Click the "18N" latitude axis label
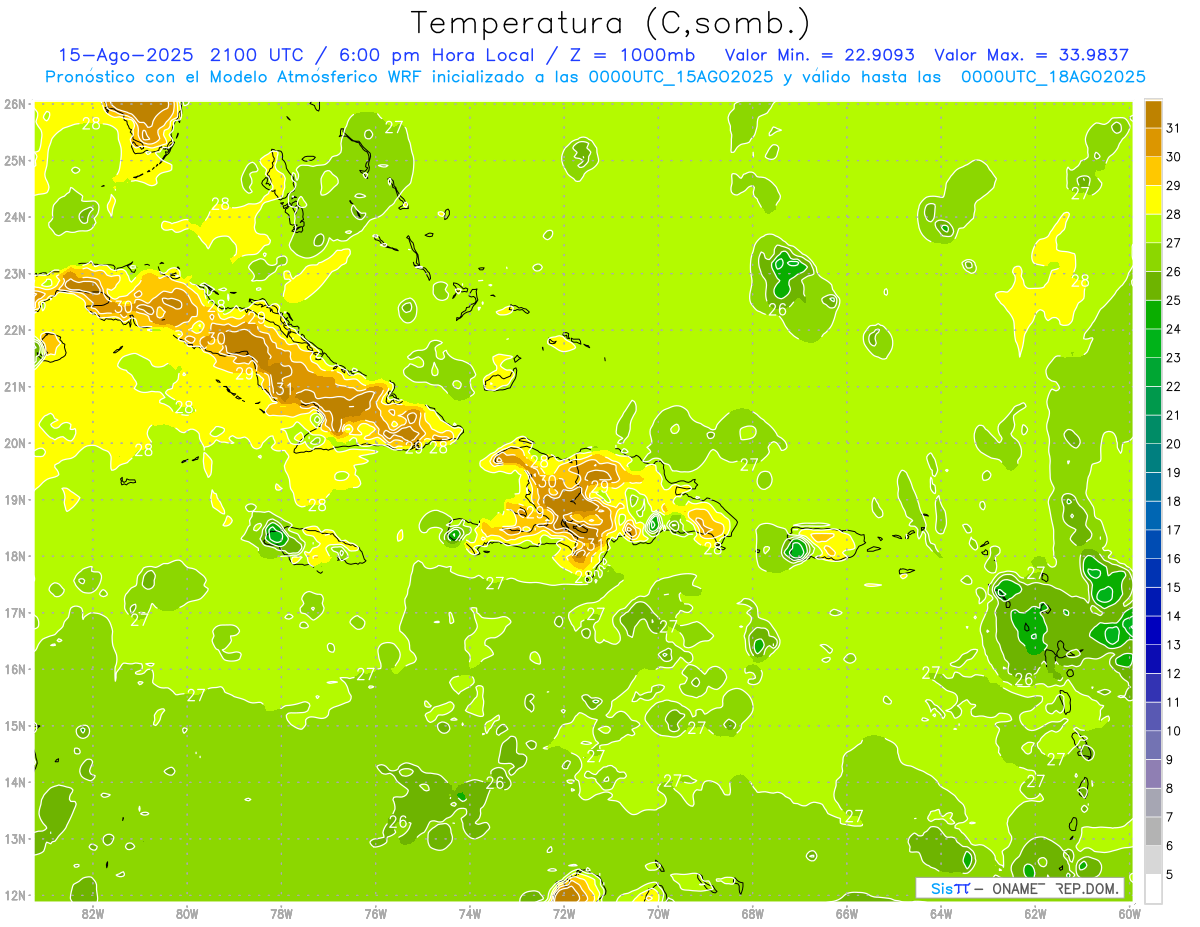The image size is (1200, 927). tap(15, 556)
